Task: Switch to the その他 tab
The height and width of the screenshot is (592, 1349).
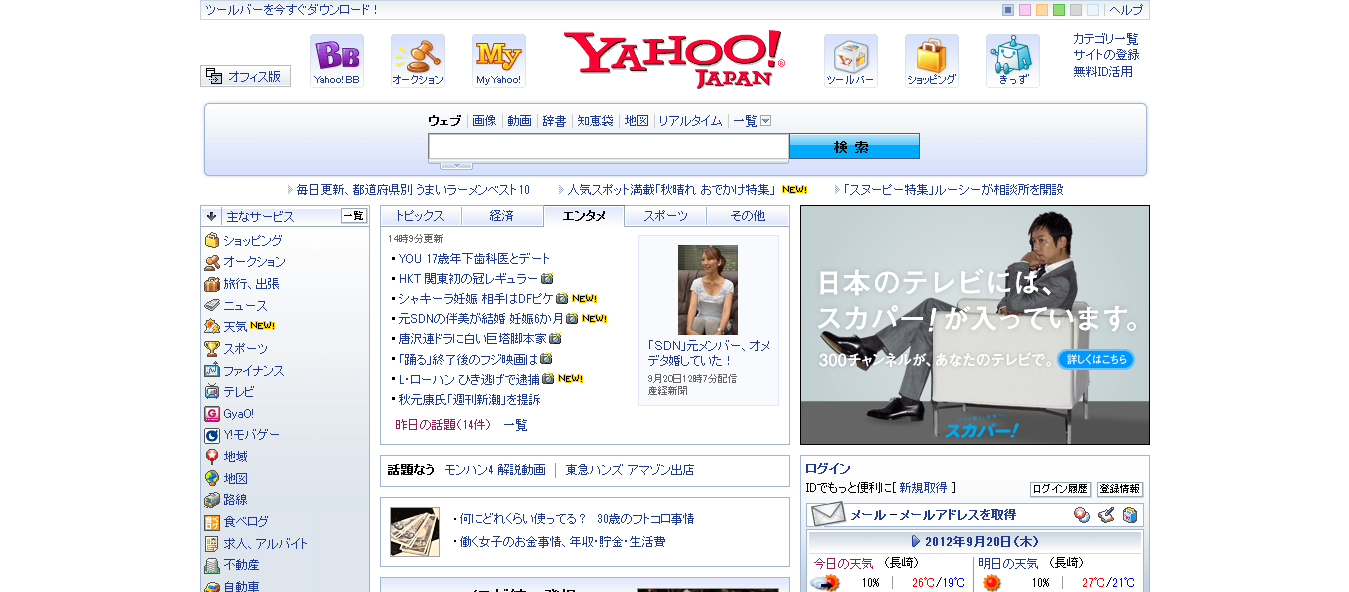Action: 748,216
